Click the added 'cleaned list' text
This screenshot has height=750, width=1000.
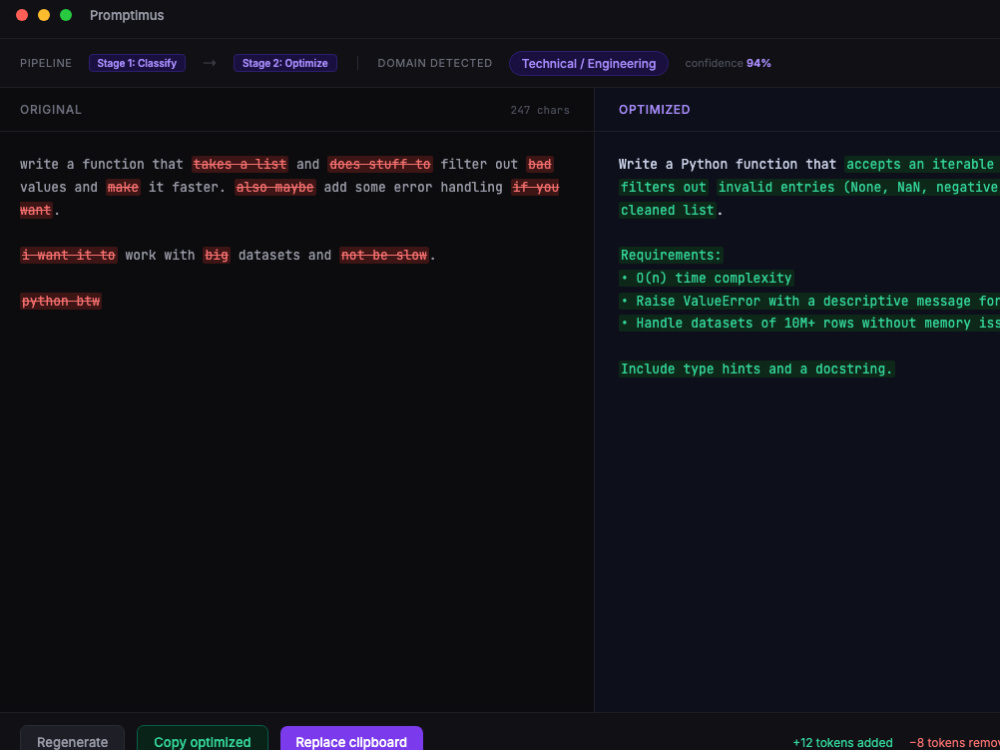(668, 210)
